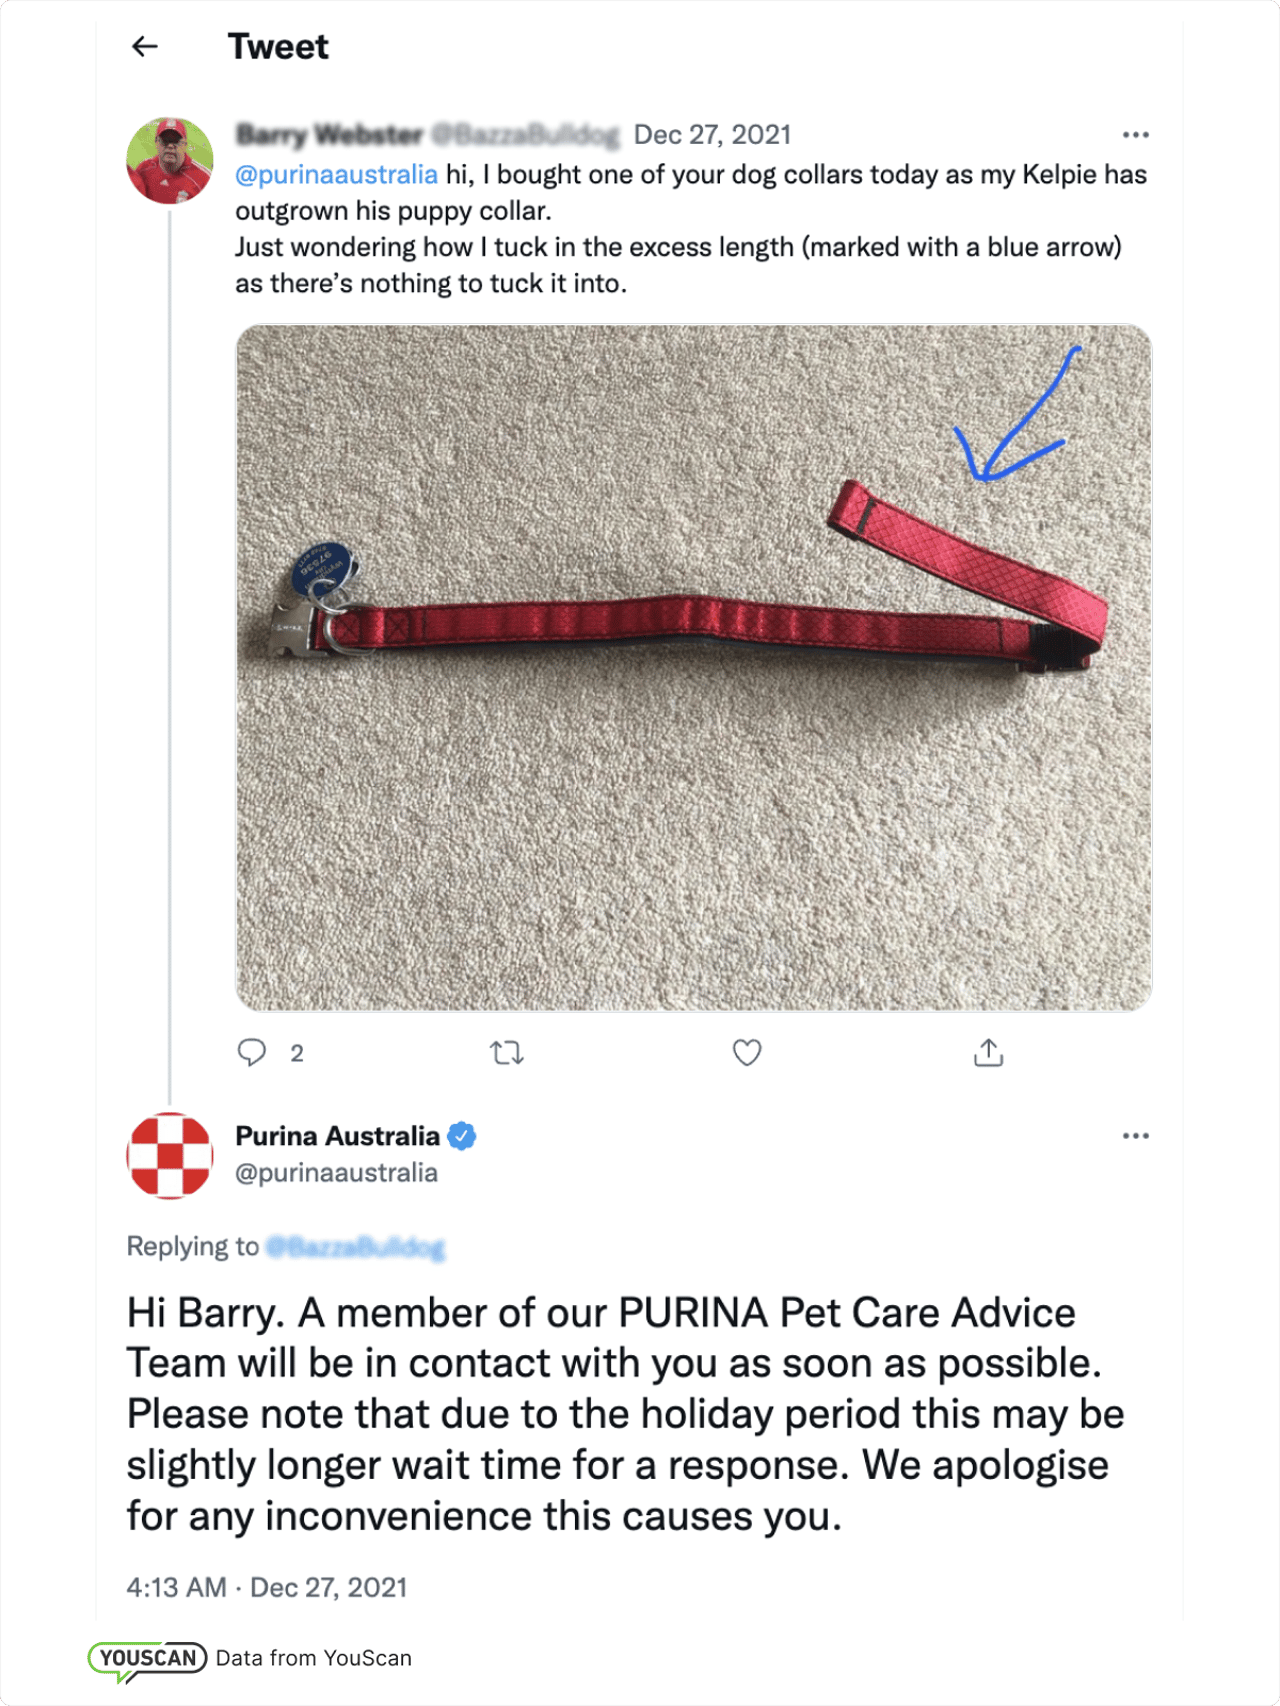Open reply comments on Barry's tweet

click(x=252, y=1052)
